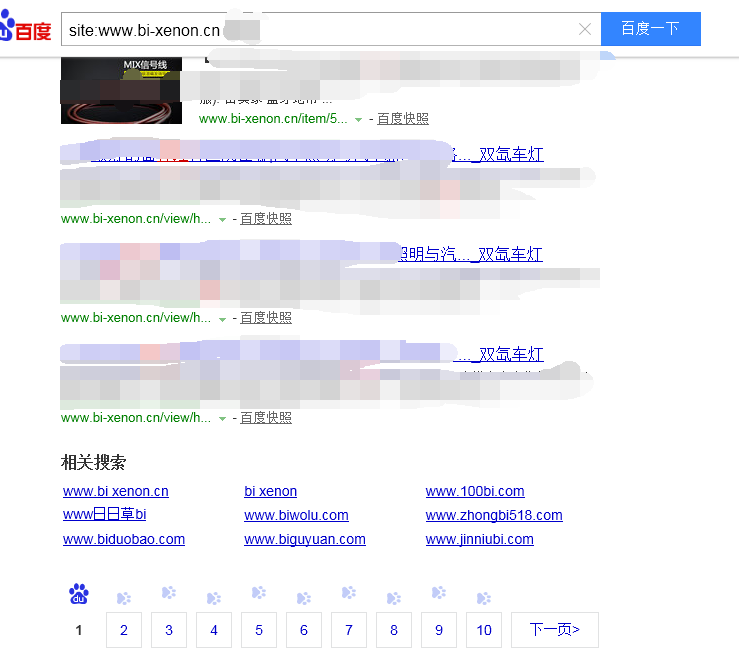Expand the arrow beside www.bi-xenon.cn/item/5 URL
This screenshot has height=653, width=739.
358,119
